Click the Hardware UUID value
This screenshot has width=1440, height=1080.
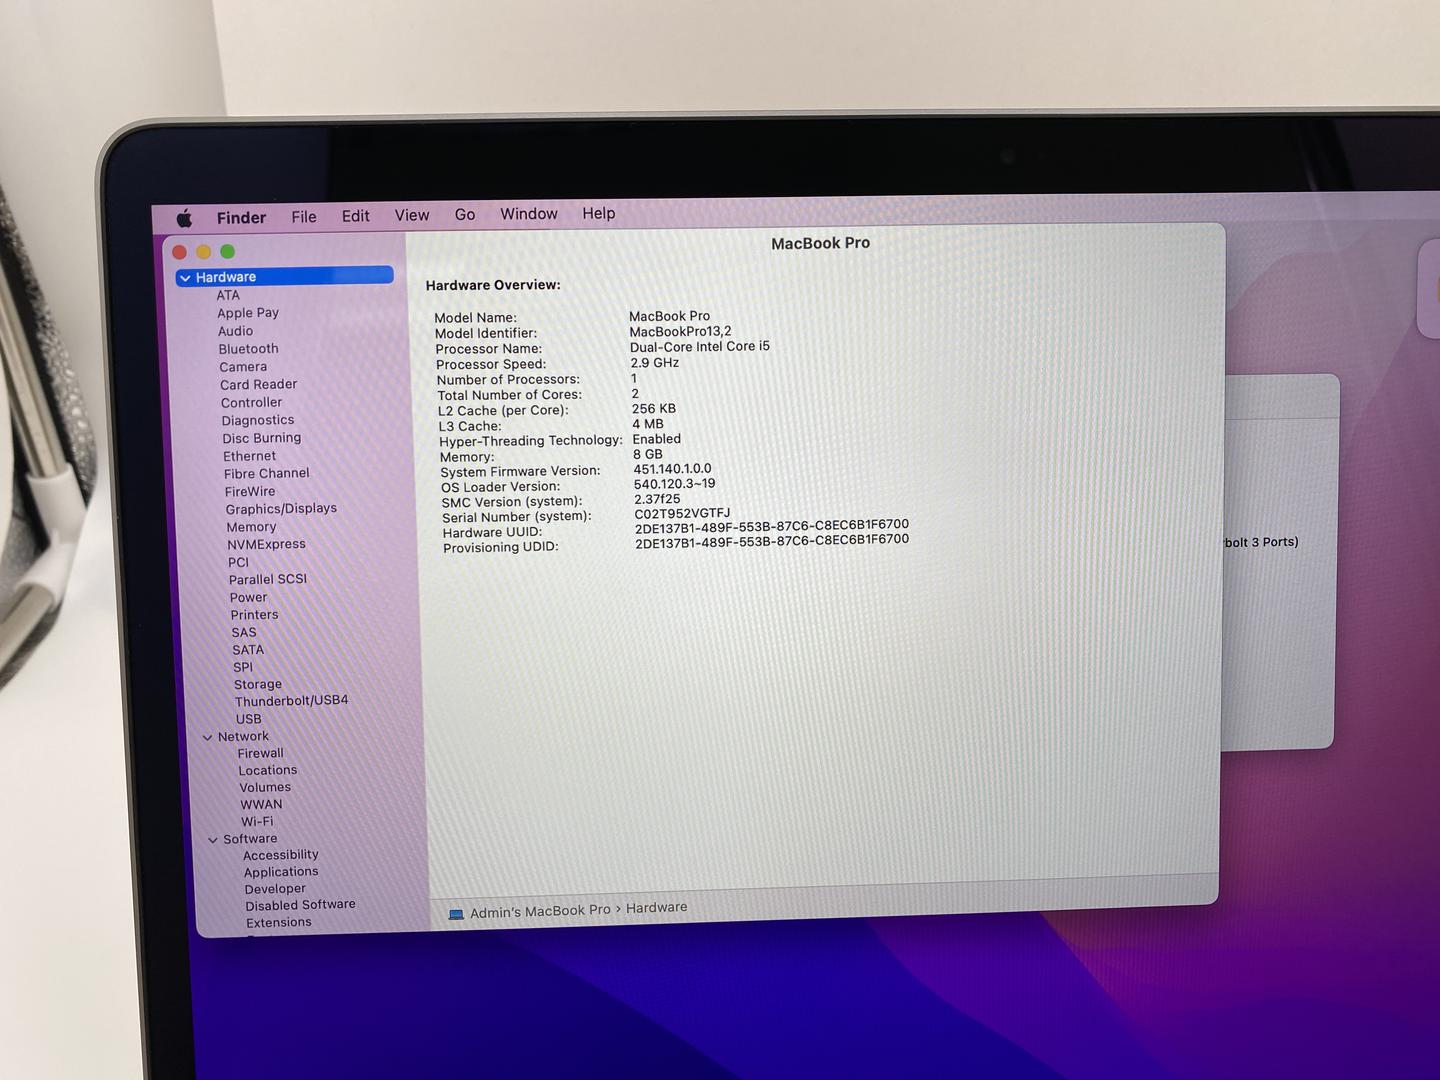coord(772,526)
